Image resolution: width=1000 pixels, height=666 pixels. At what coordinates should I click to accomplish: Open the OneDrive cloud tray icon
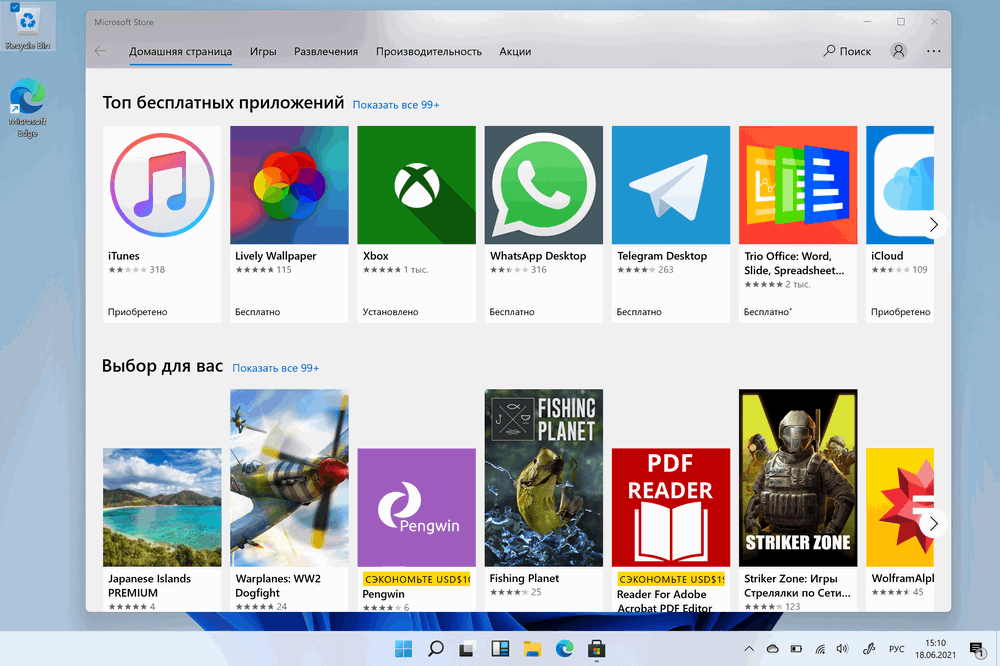tap(772, 649)
